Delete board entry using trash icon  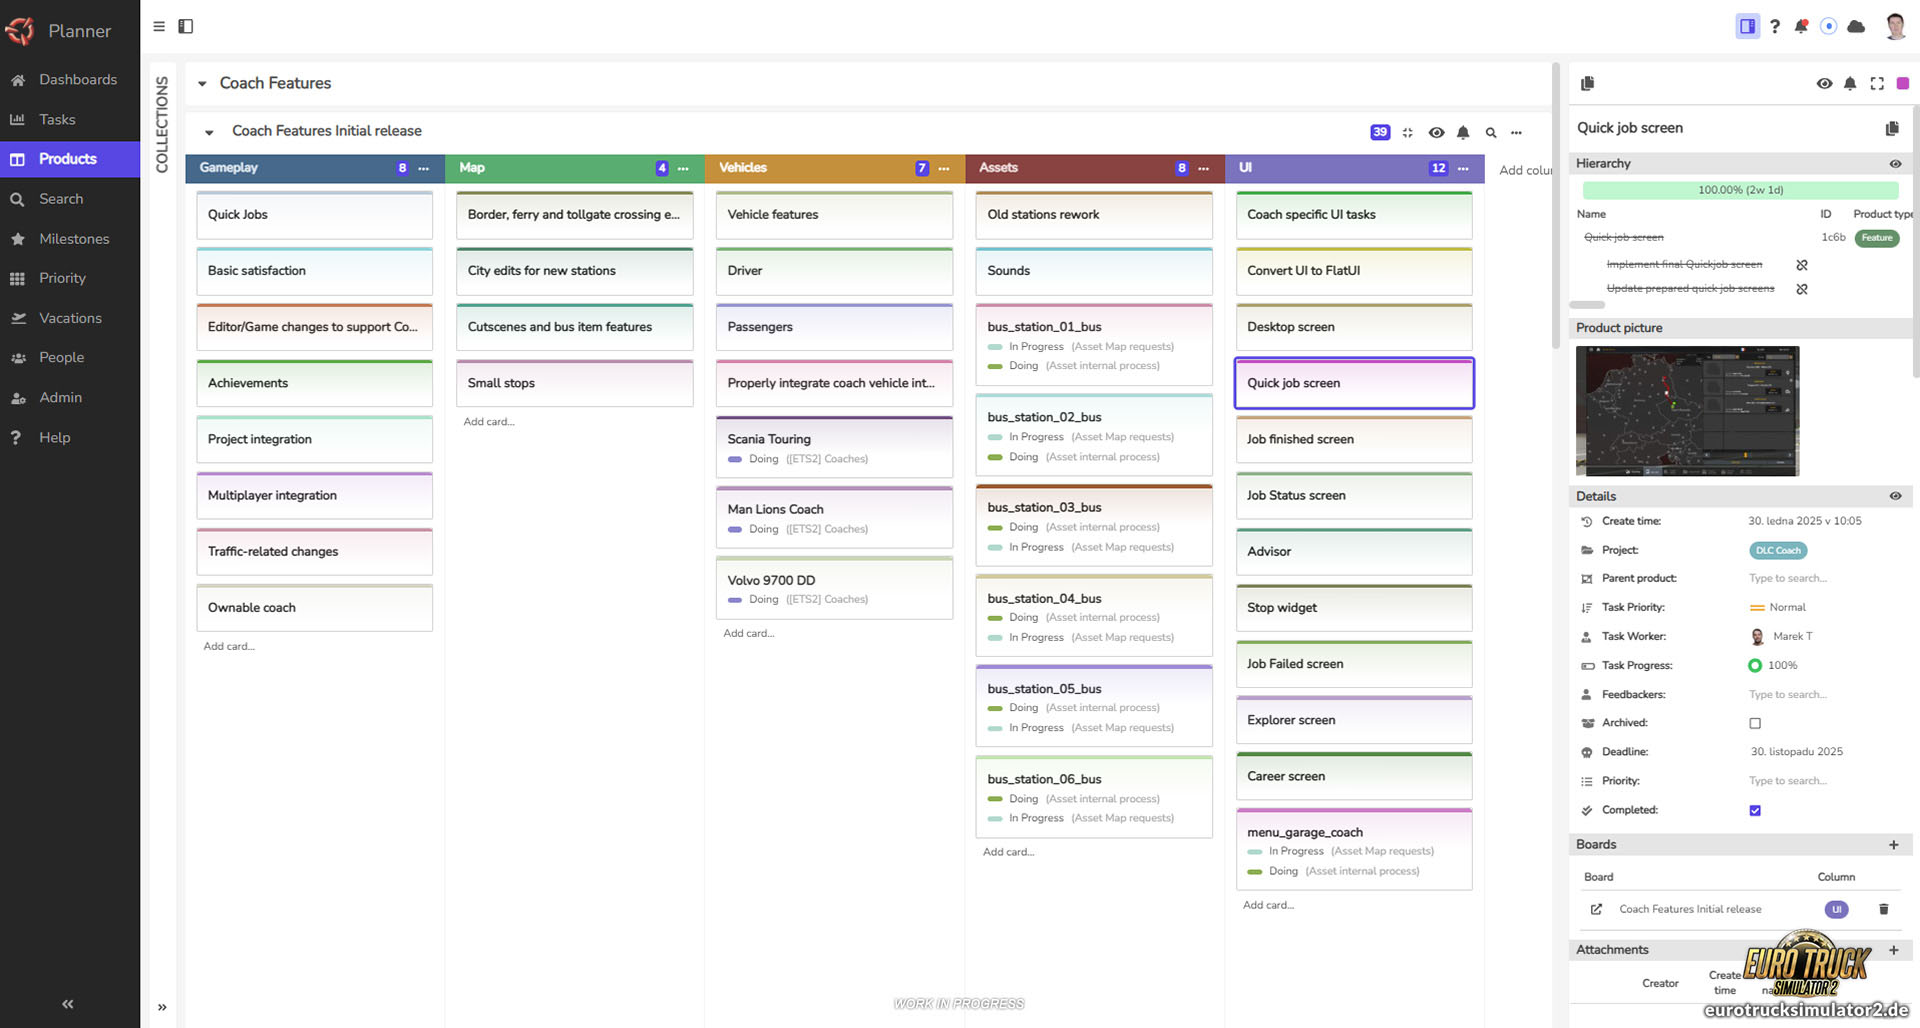[1884, 909]
